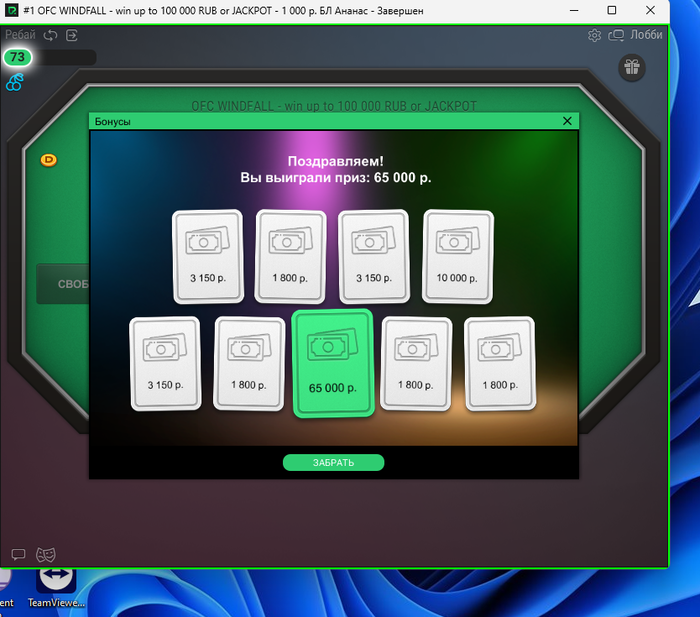Click the orange dealer button chip
Image resolution: width=700 pixels, height=617 pixels.
[x=49, y=160]
